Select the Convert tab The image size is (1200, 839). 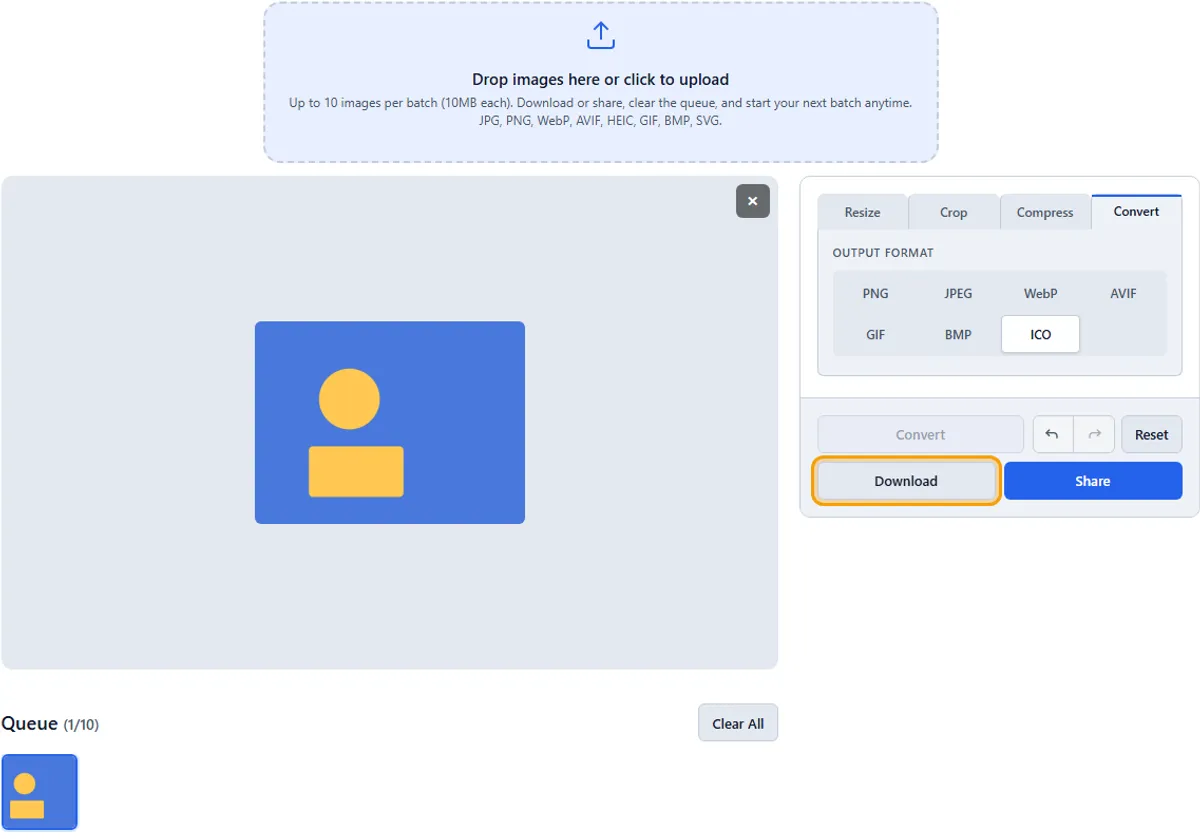tap(1137, 211)
